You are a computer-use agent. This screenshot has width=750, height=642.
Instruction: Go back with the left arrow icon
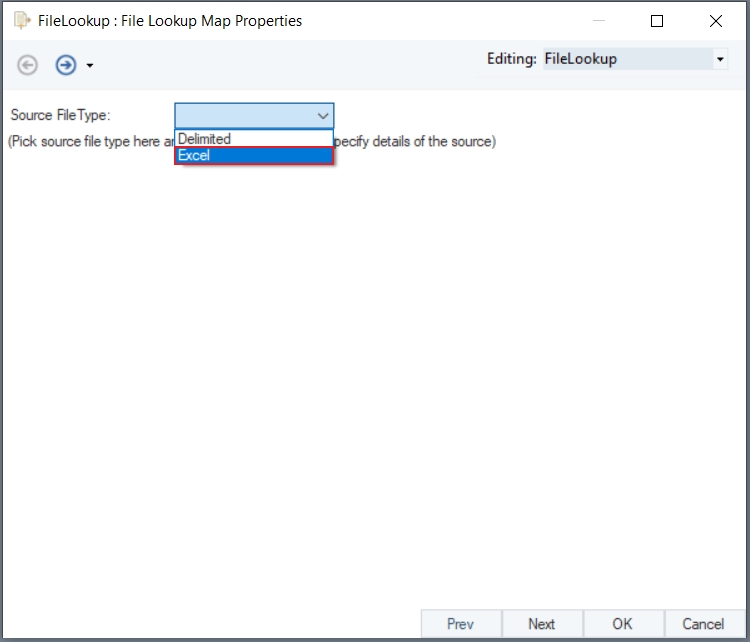27,65
